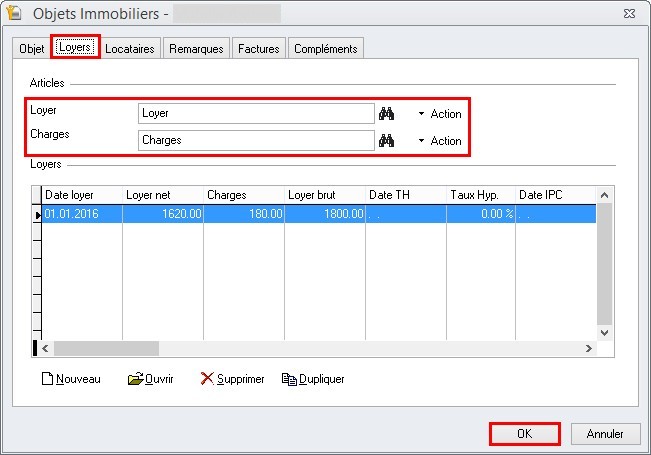Click the application icon in title bar
This screenshot has height=455, width=651.
tap(15, 13)
